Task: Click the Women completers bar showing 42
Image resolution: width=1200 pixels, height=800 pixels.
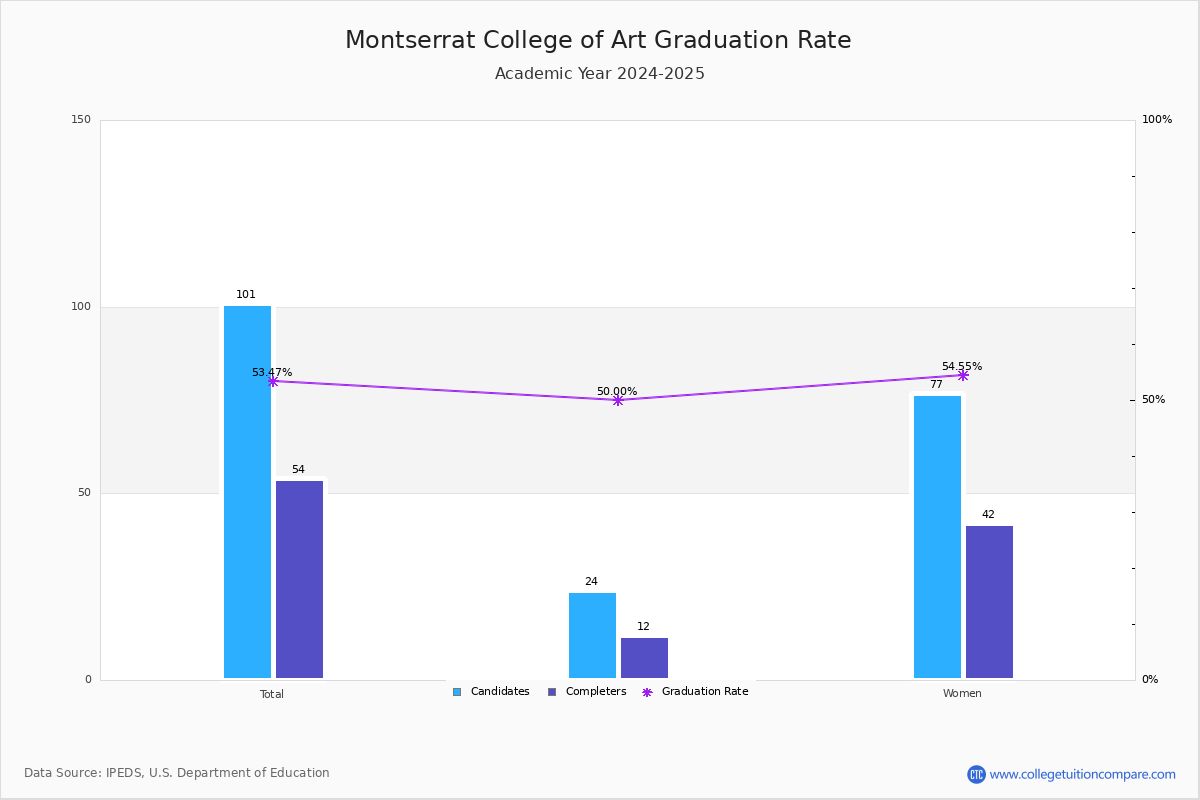Action: 989,602
